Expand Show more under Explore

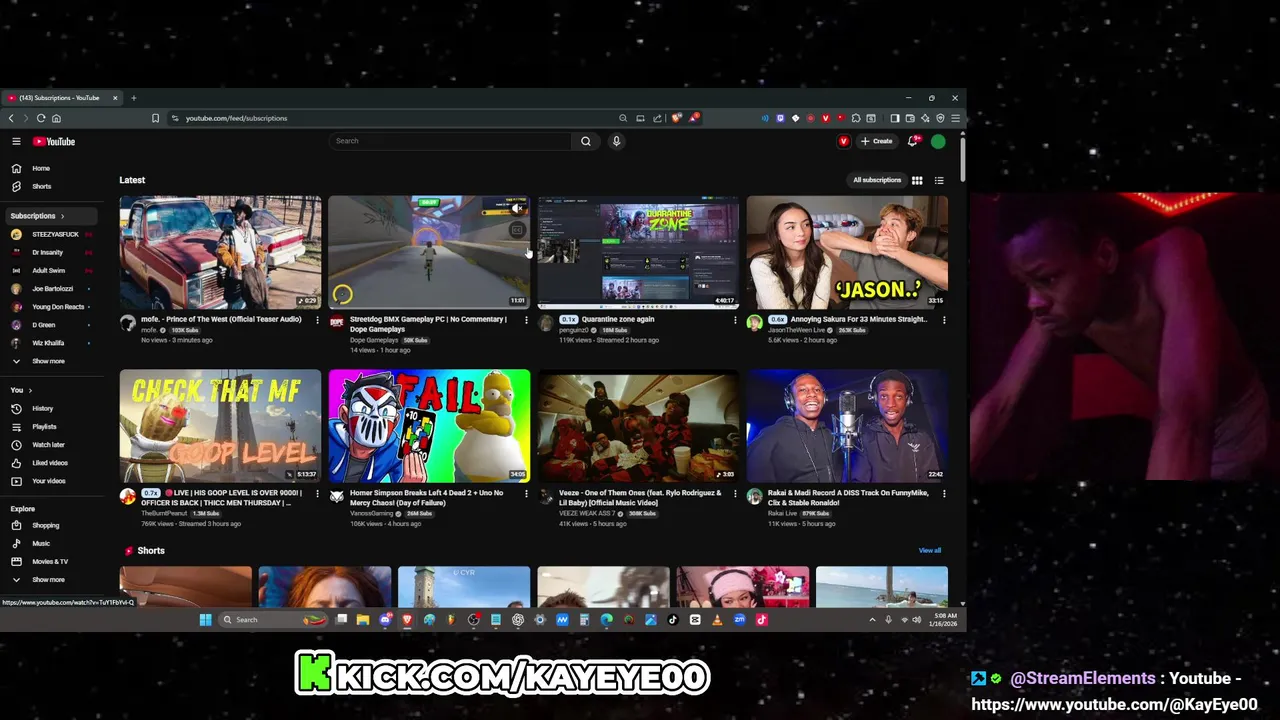pyautogui.click(x=49, y=580)
